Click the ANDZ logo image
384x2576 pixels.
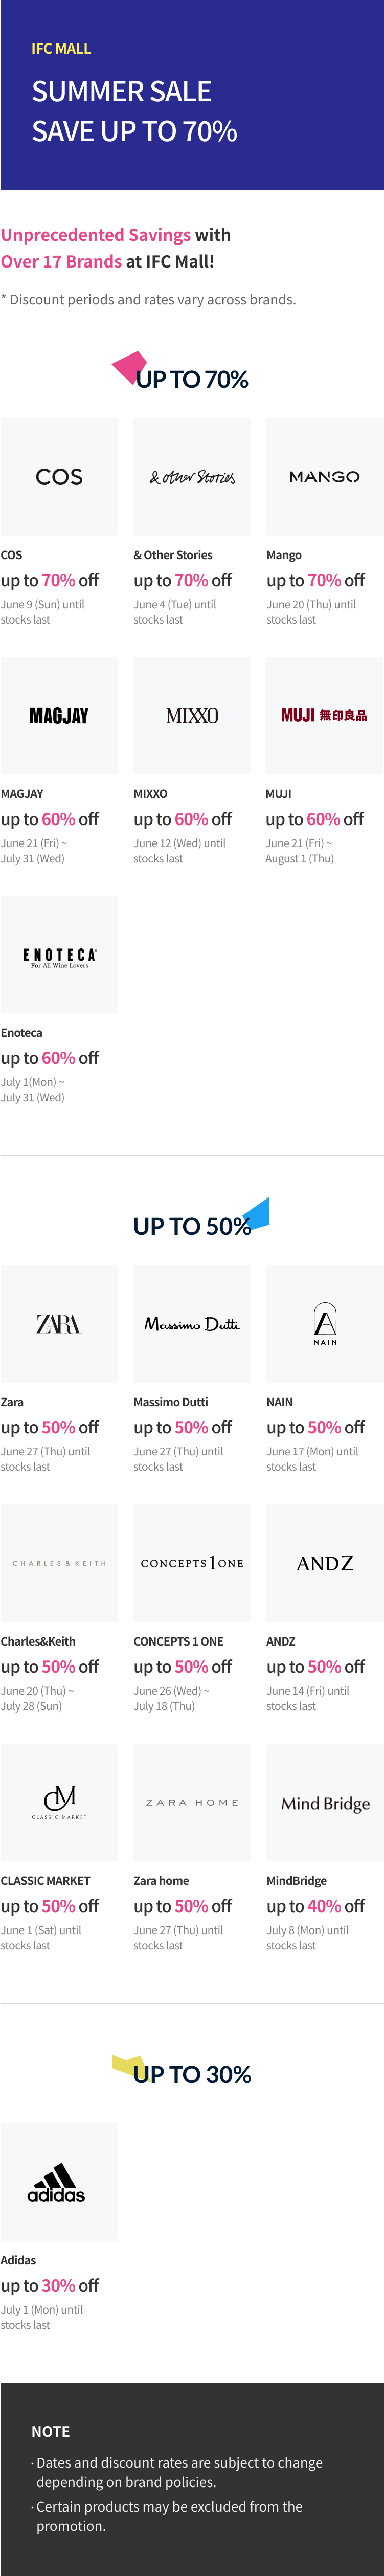pyautogui.click(x=324, y=1563)
